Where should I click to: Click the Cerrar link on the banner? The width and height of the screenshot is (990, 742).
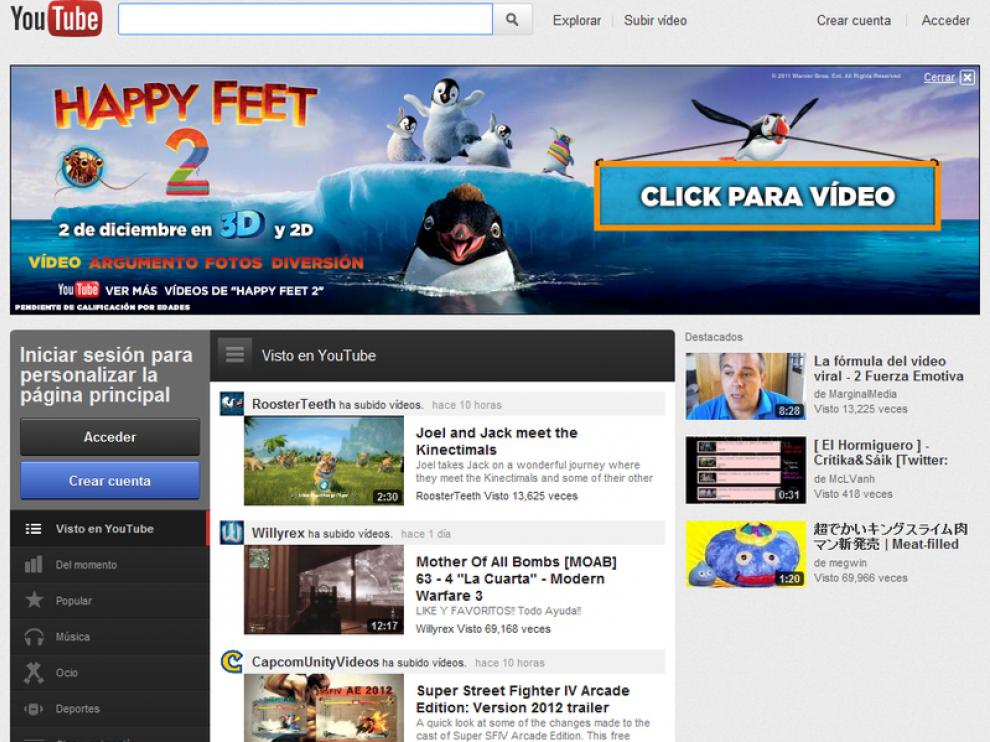coord(939,77)
